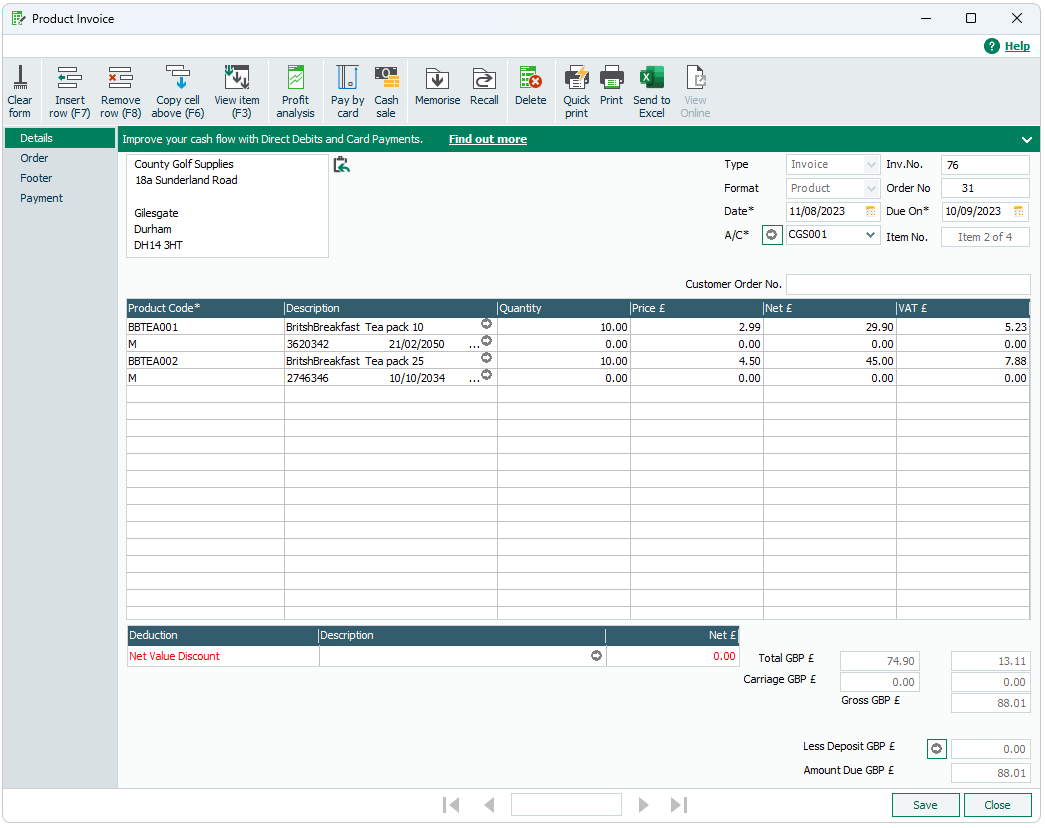Recall a saved invoice layout
The height and width of the screenshot is (828, 1045).
(484, 90)
